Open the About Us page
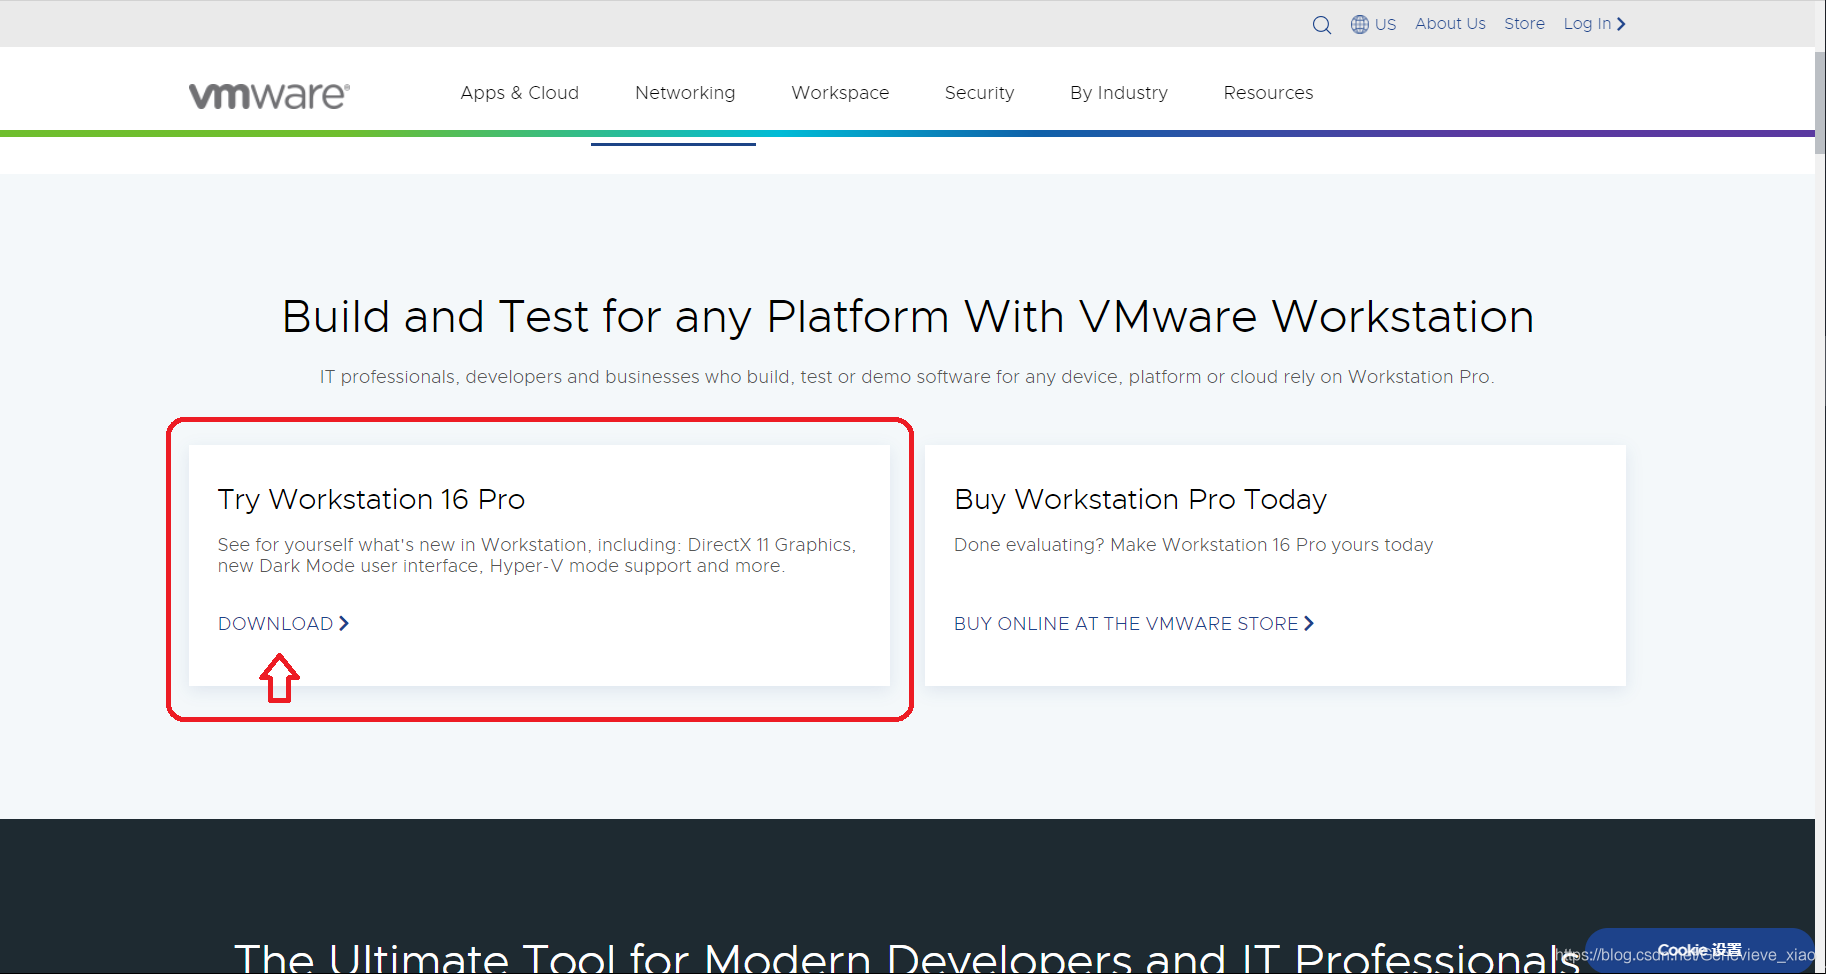The width and height of the screenshot is (1826, 974). click(1450, 24)
